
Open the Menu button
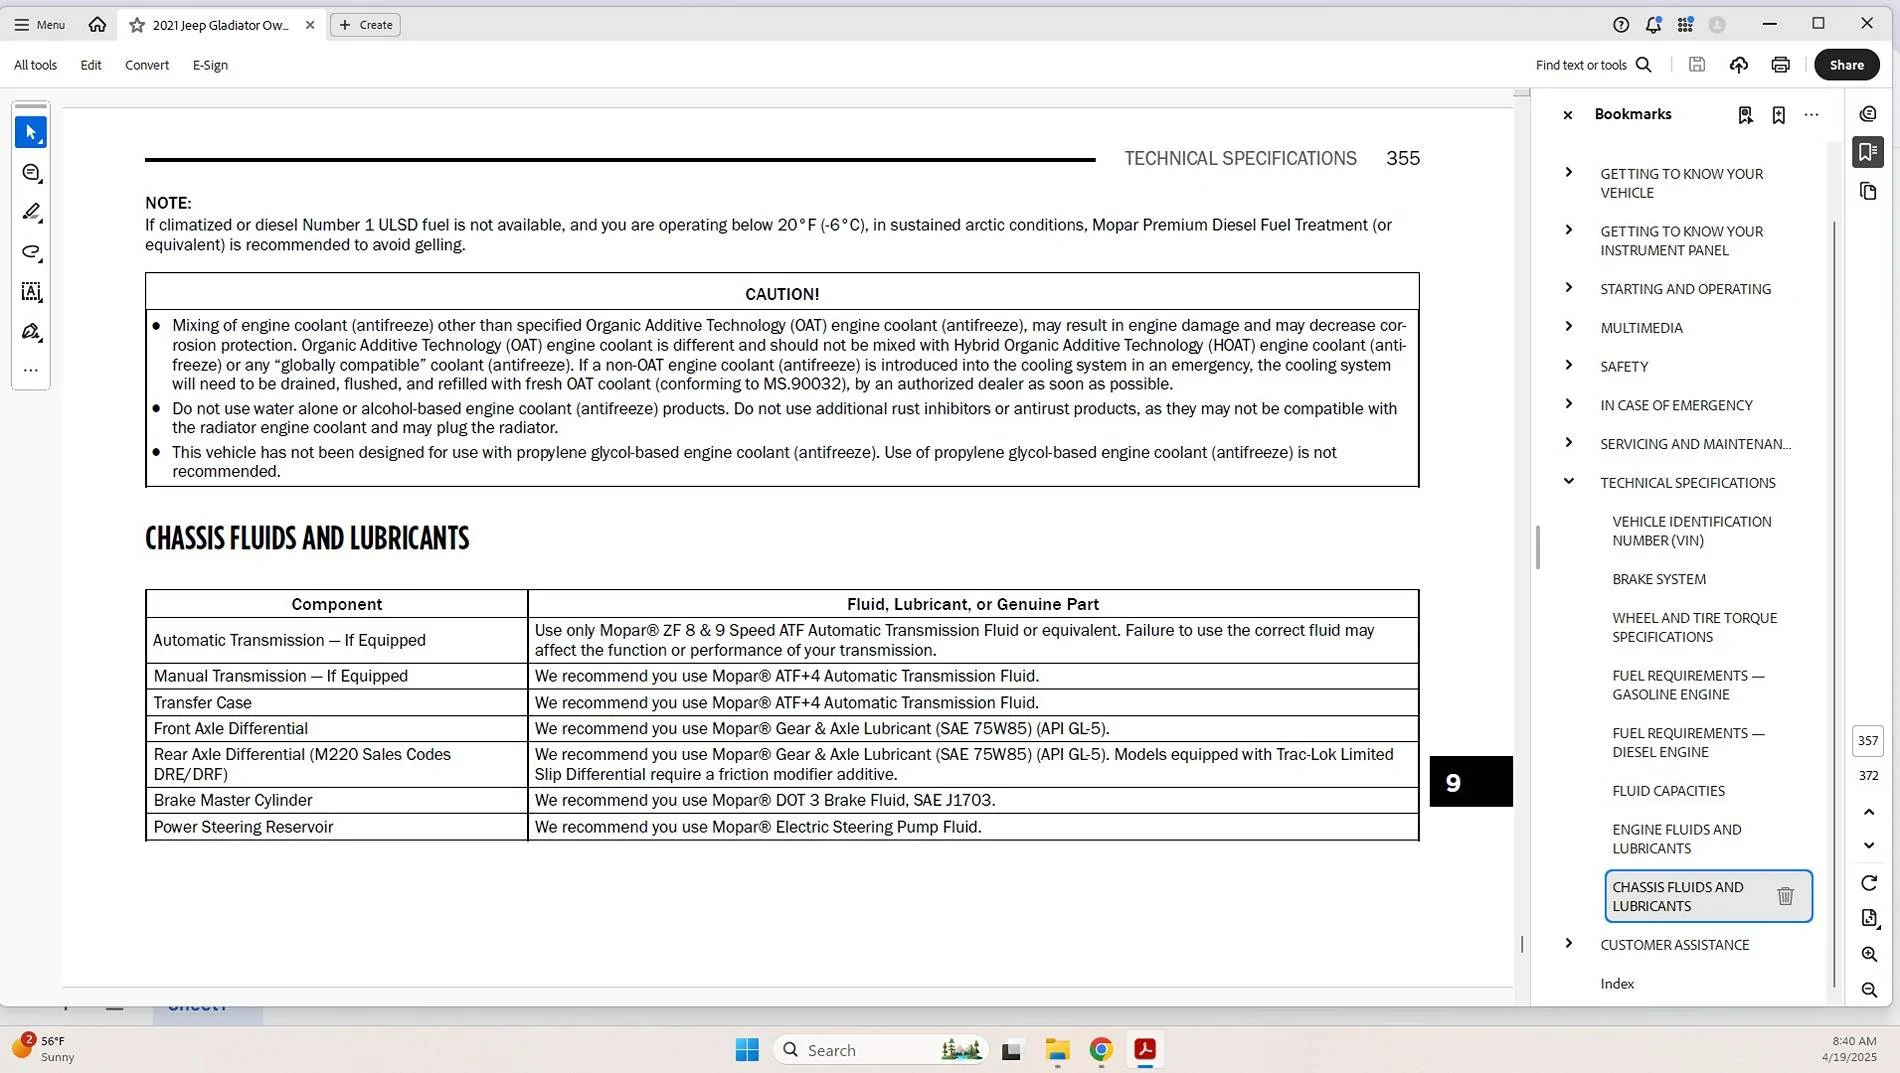point(40,25)
